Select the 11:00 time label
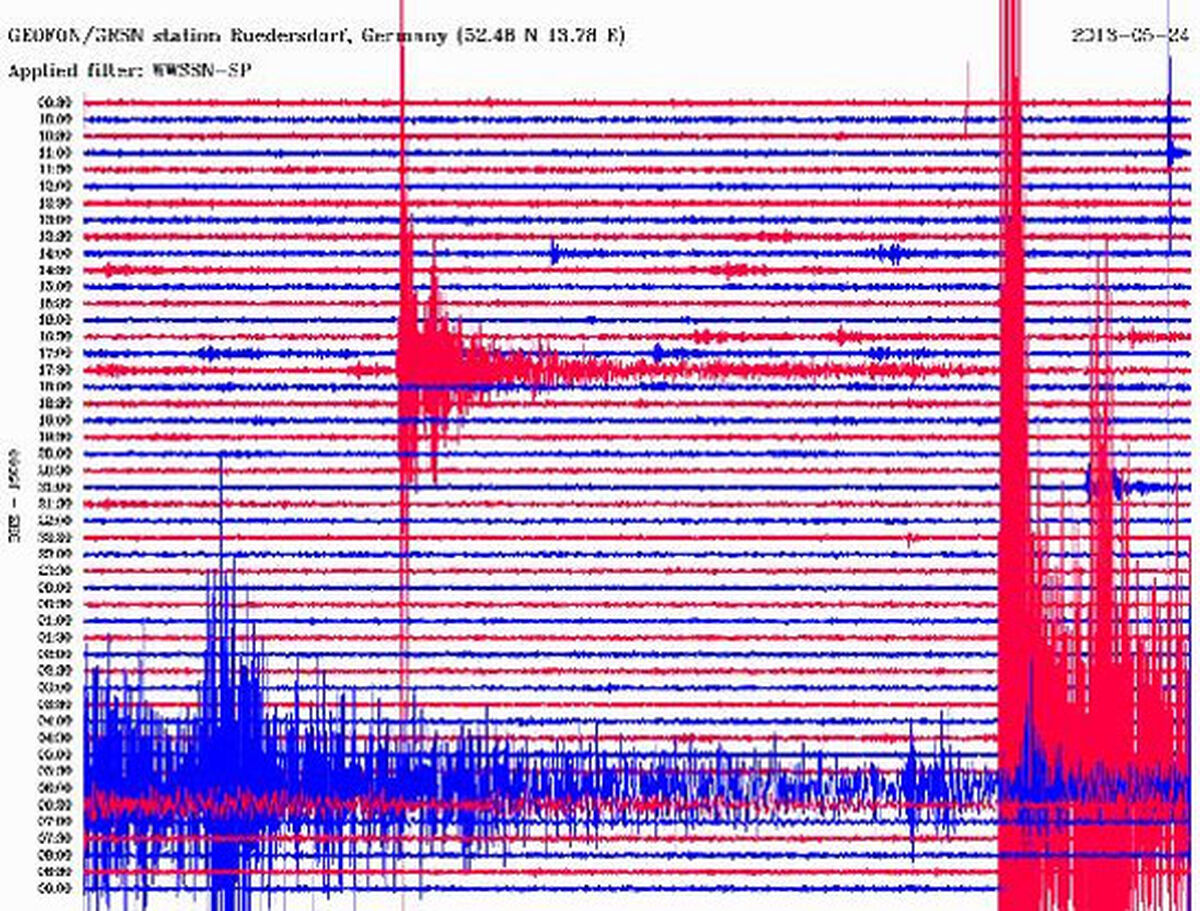Viewport: 1200px width, 911px height. click(x=54, y=152)
